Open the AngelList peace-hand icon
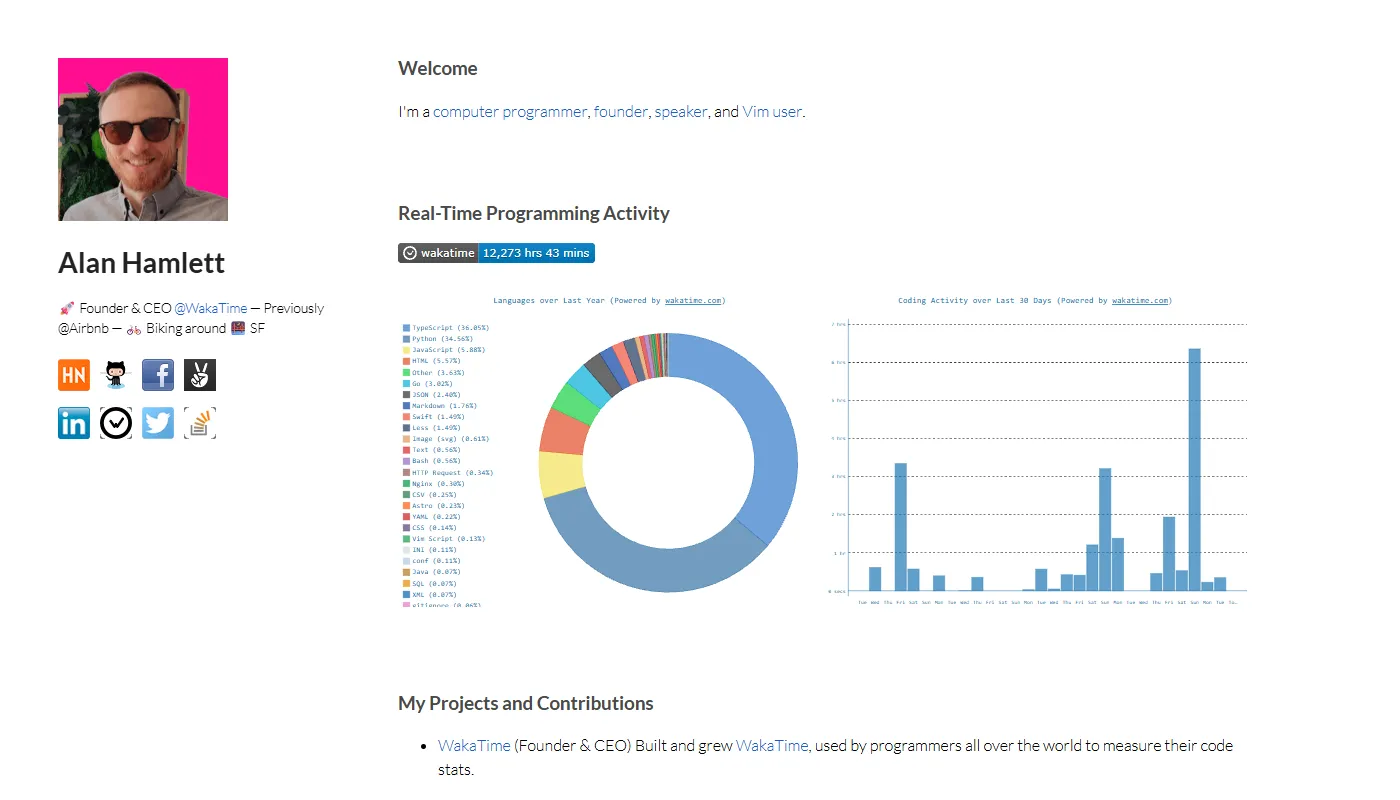The width and height of the screenshot is (1400, 800). click(200, 375)
